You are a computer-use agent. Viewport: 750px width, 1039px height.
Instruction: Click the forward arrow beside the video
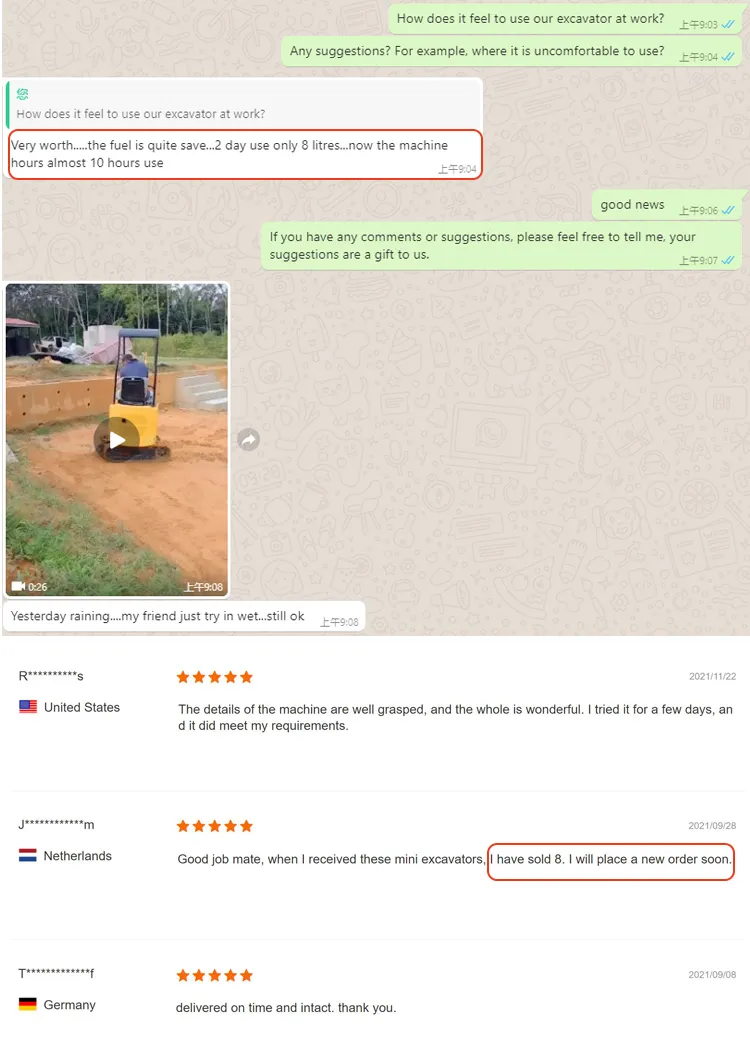pyautogui.click(x=248, y=439)
